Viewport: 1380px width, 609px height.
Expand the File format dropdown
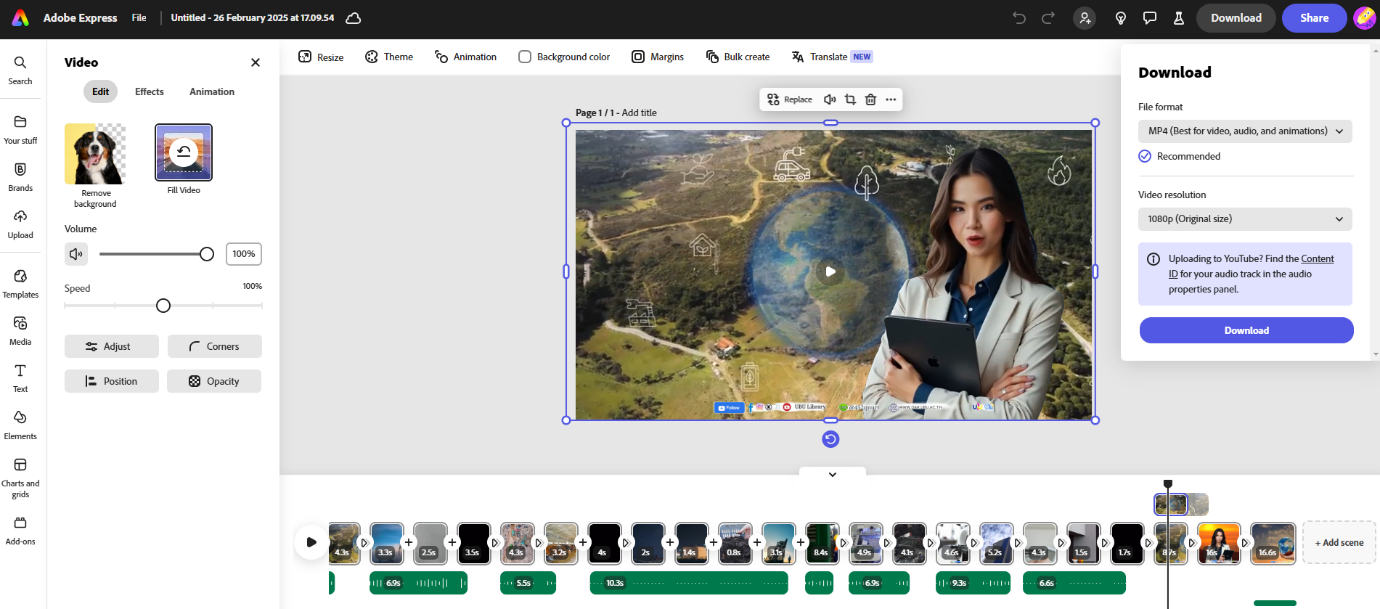[x=1244, y=131]
